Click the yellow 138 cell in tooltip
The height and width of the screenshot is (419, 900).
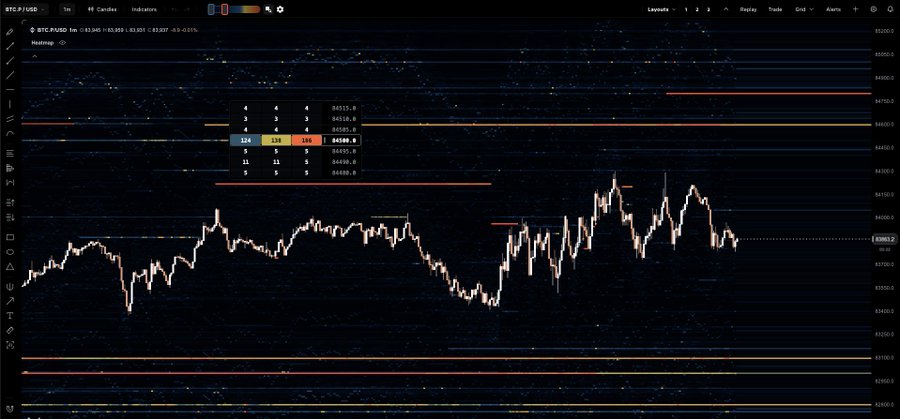click(x=276, y=141)
